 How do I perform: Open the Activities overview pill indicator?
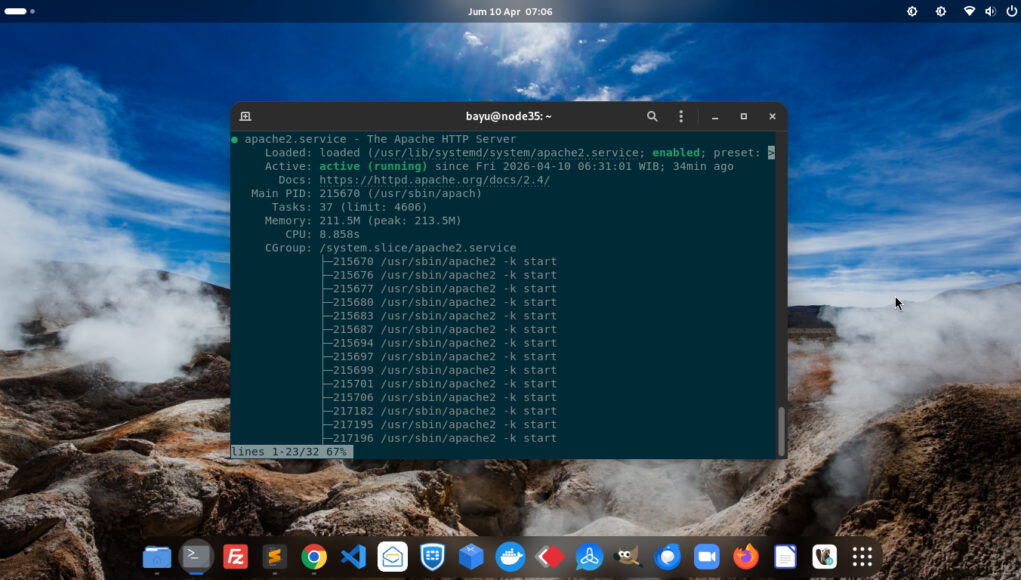pyautogui.click(x=16, y=11)
